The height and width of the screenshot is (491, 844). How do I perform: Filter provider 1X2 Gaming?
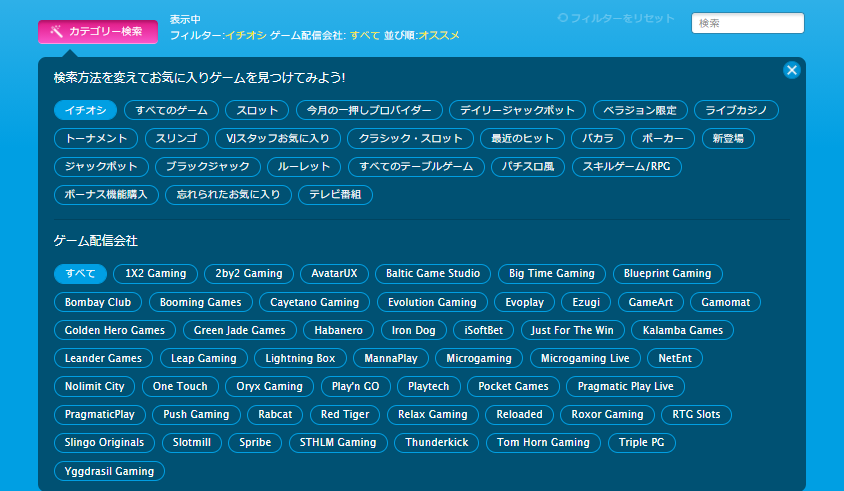156,273
